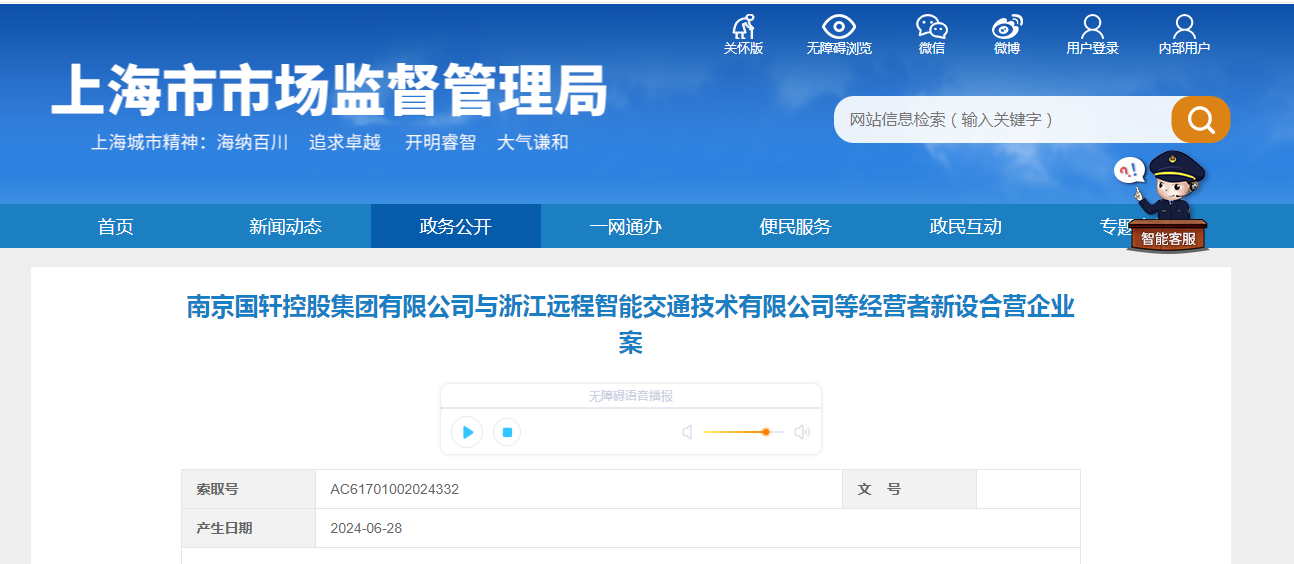Open the 微博 Weibo icon

point(1007,27)
